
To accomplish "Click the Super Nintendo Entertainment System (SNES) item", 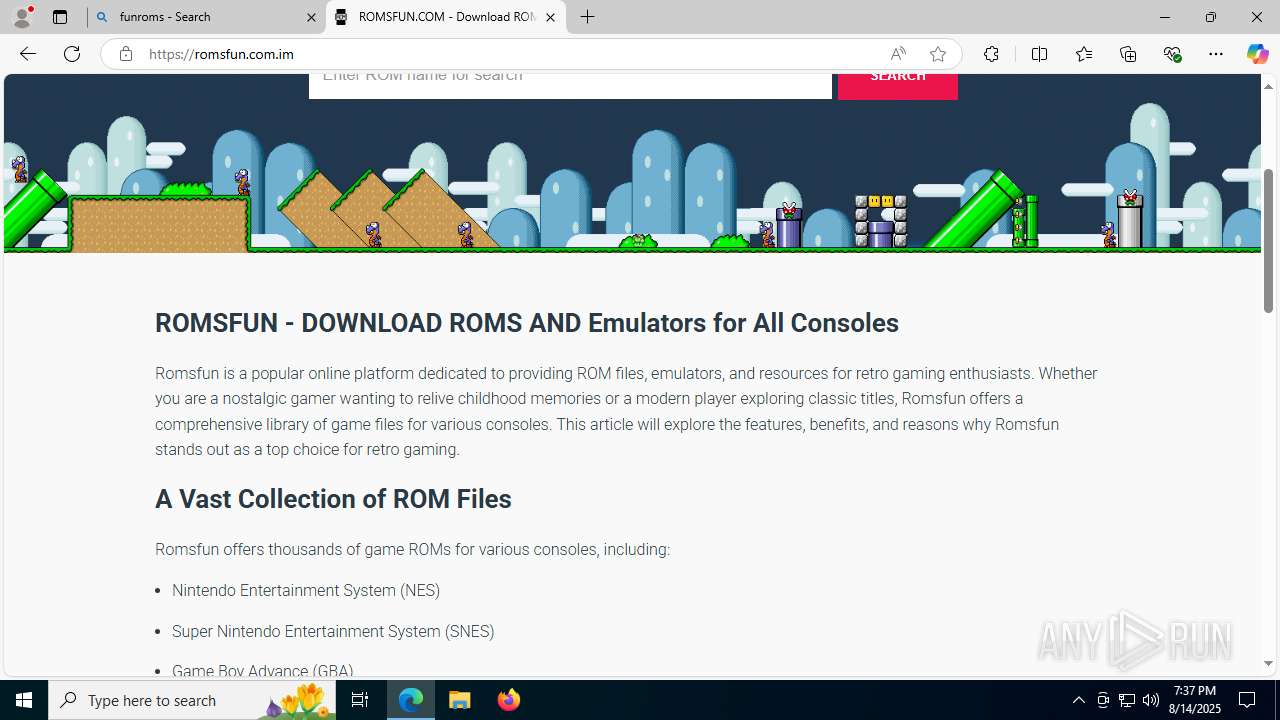I will (x=333, y=631).
